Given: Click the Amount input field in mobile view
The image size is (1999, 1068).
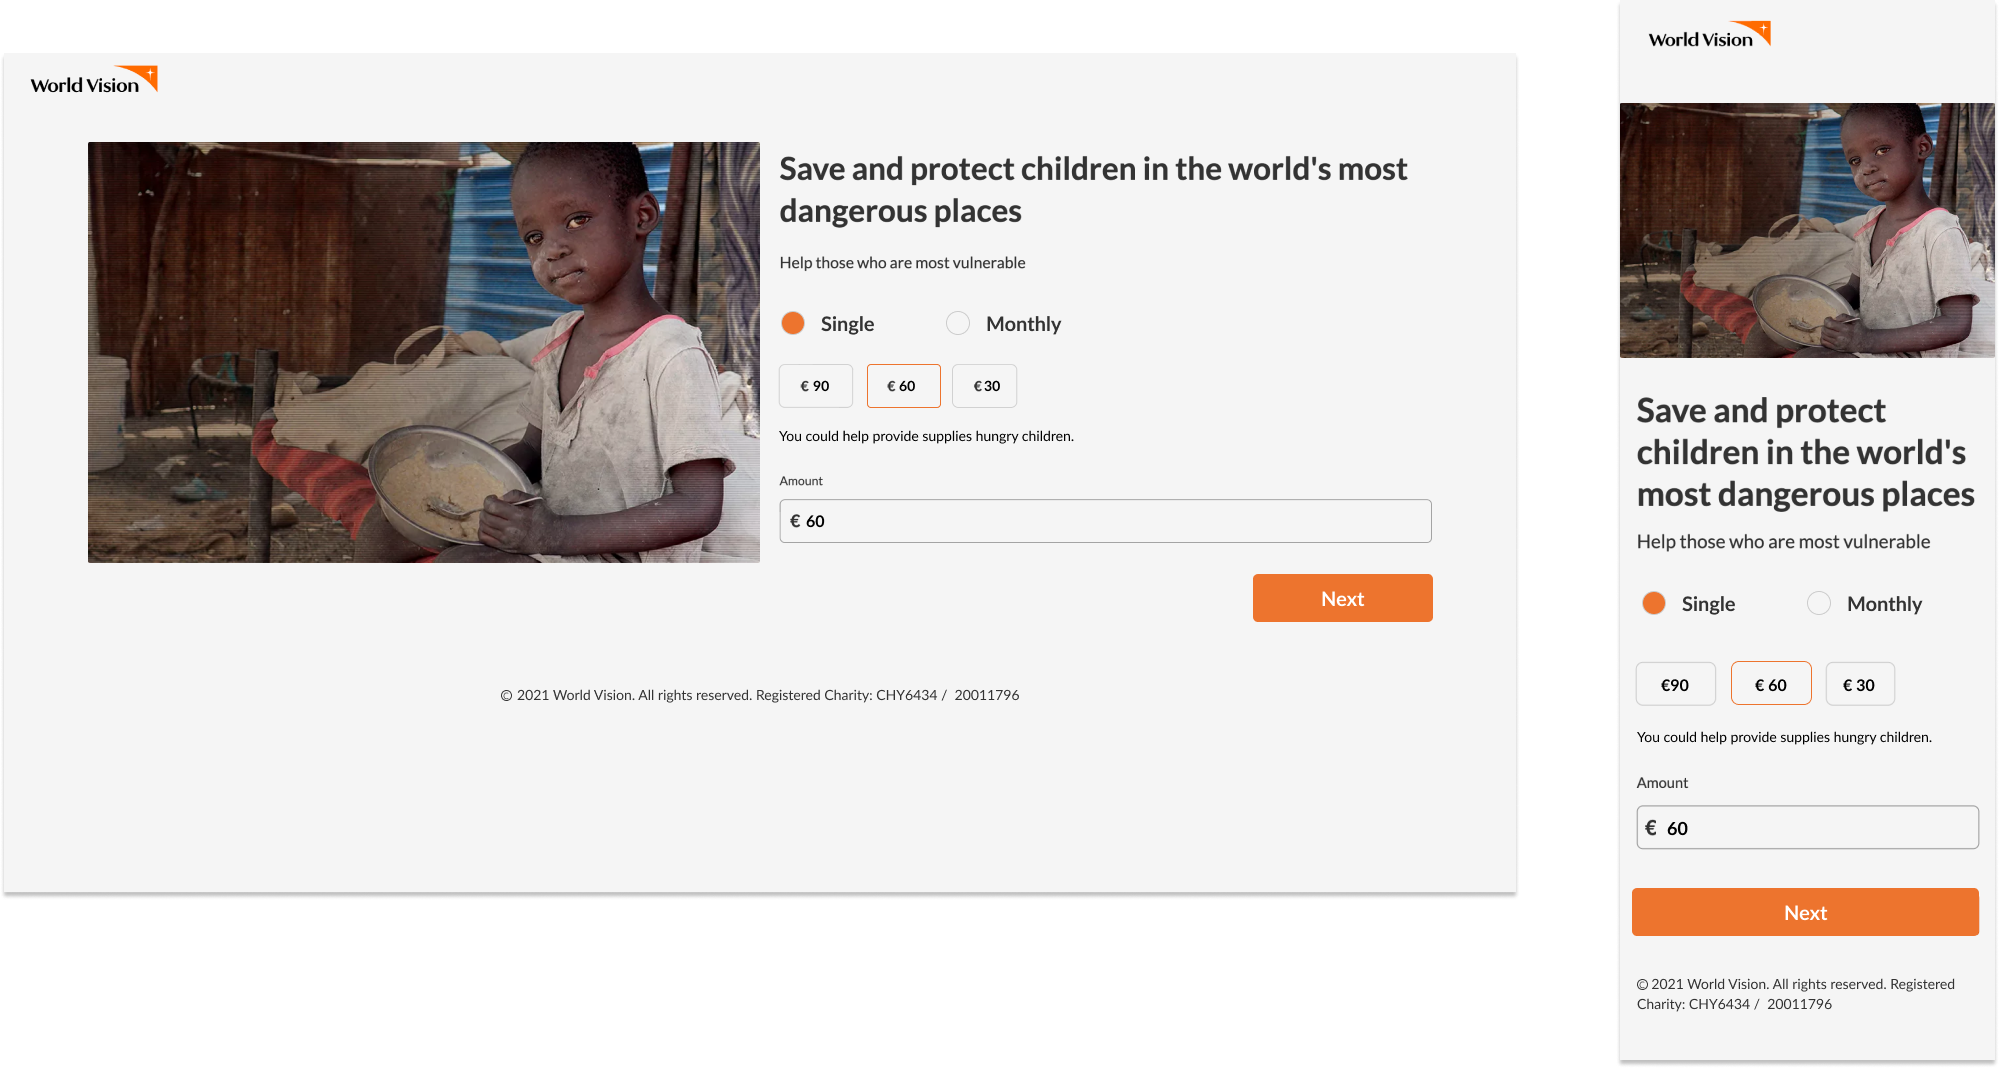Looking at the screenshot, I should tap(1807, 828).
